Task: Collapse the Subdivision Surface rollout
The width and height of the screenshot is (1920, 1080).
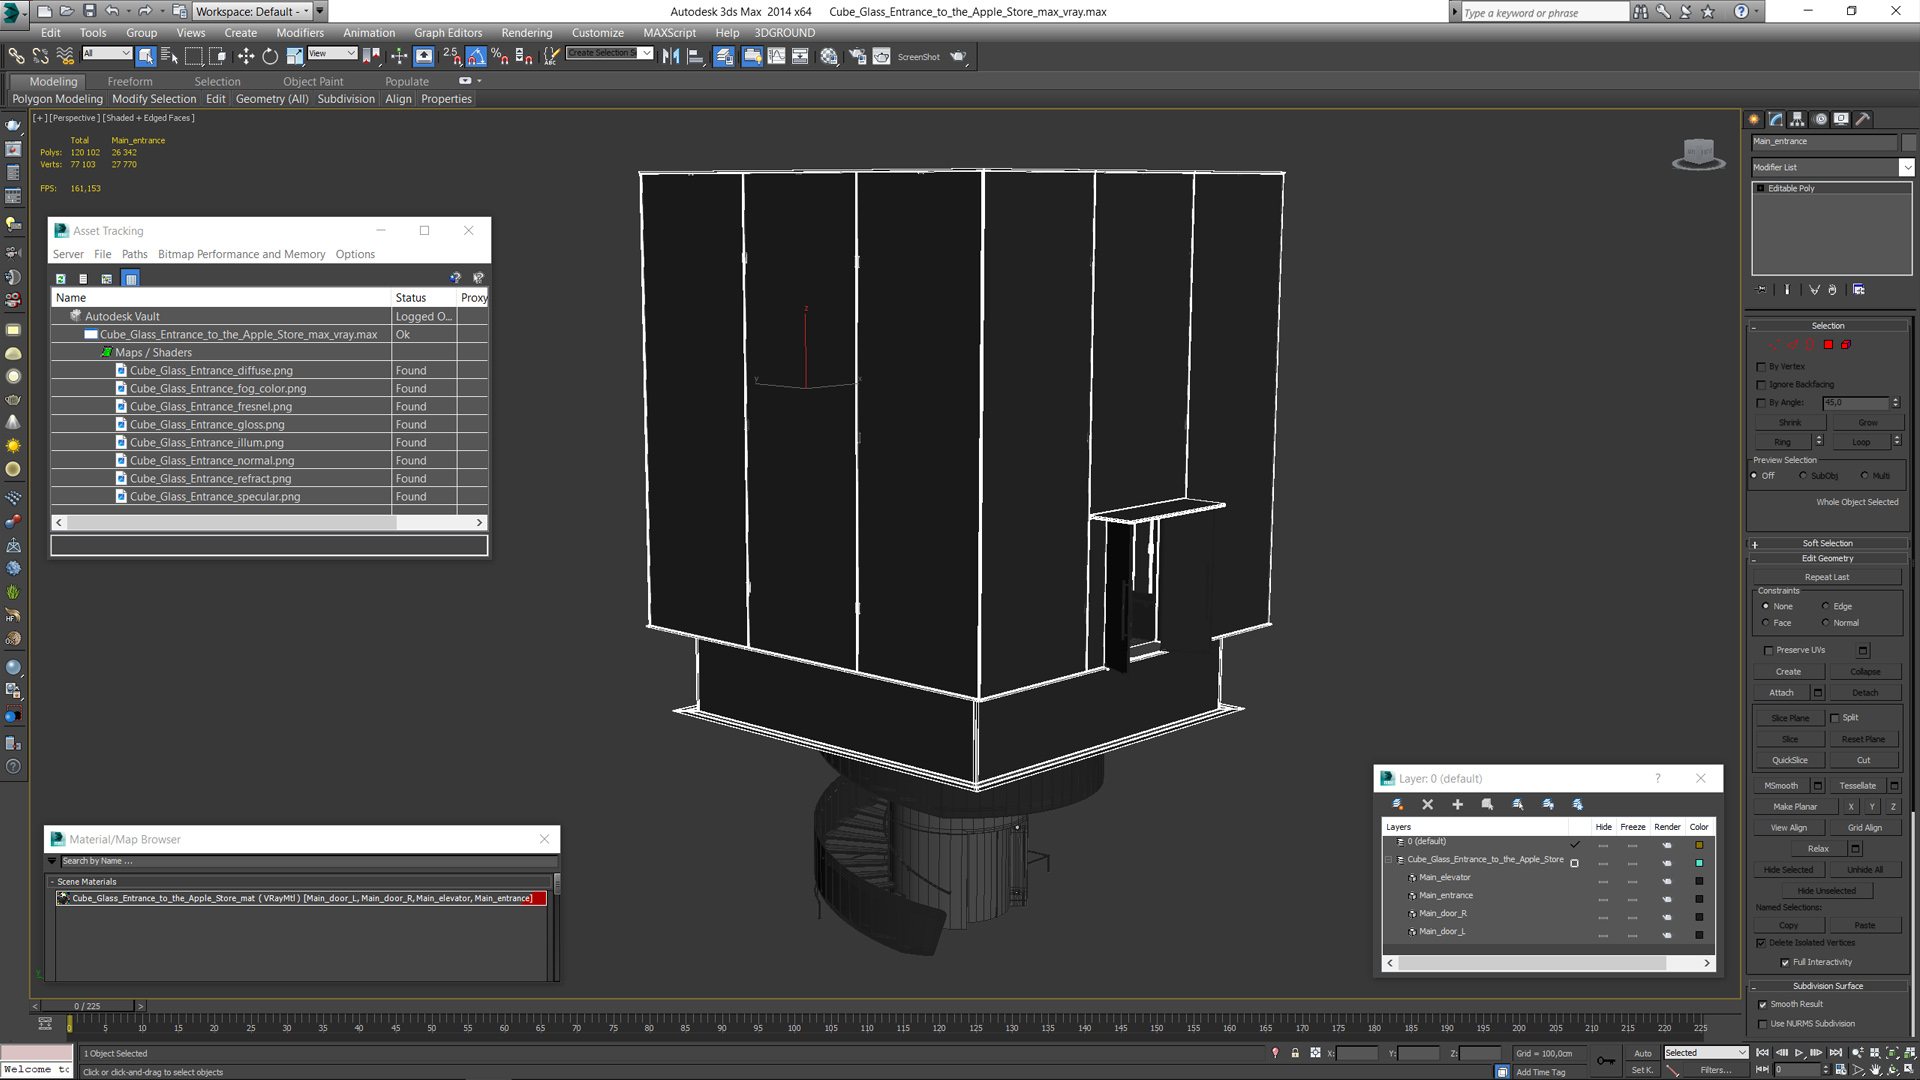Action: coord(1828,986)
